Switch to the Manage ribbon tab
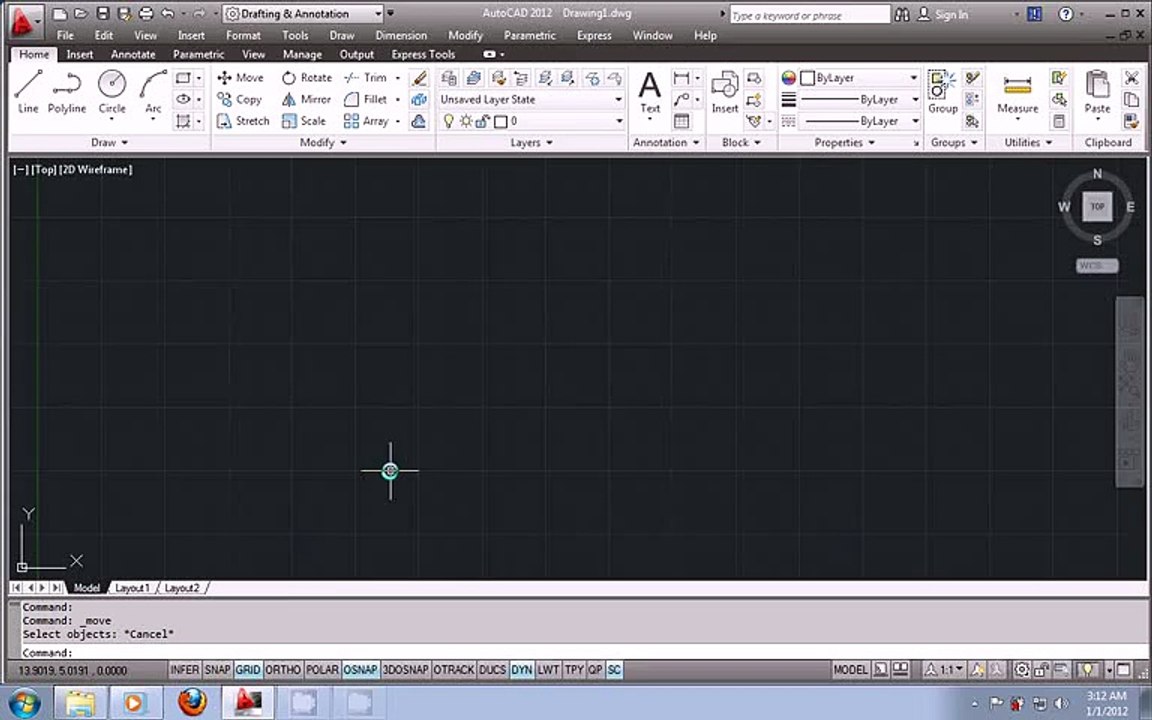The image size is (1152, 720). coord(302,54)
